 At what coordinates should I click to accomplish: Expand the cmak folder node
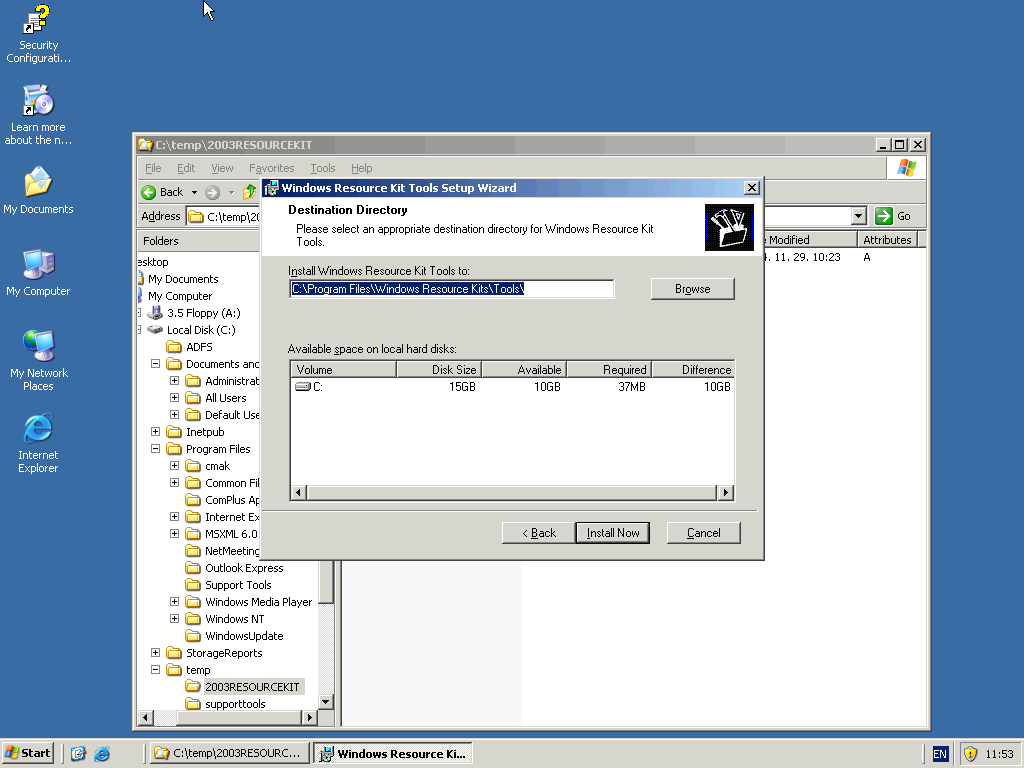pos(174,466)
